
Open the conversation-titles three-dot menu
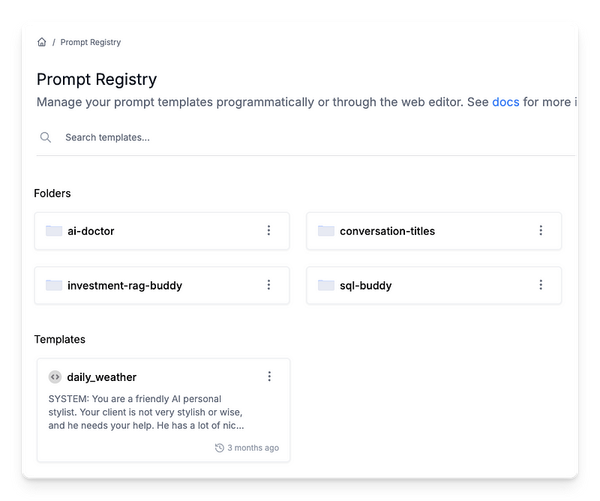[x=541, y=231]
